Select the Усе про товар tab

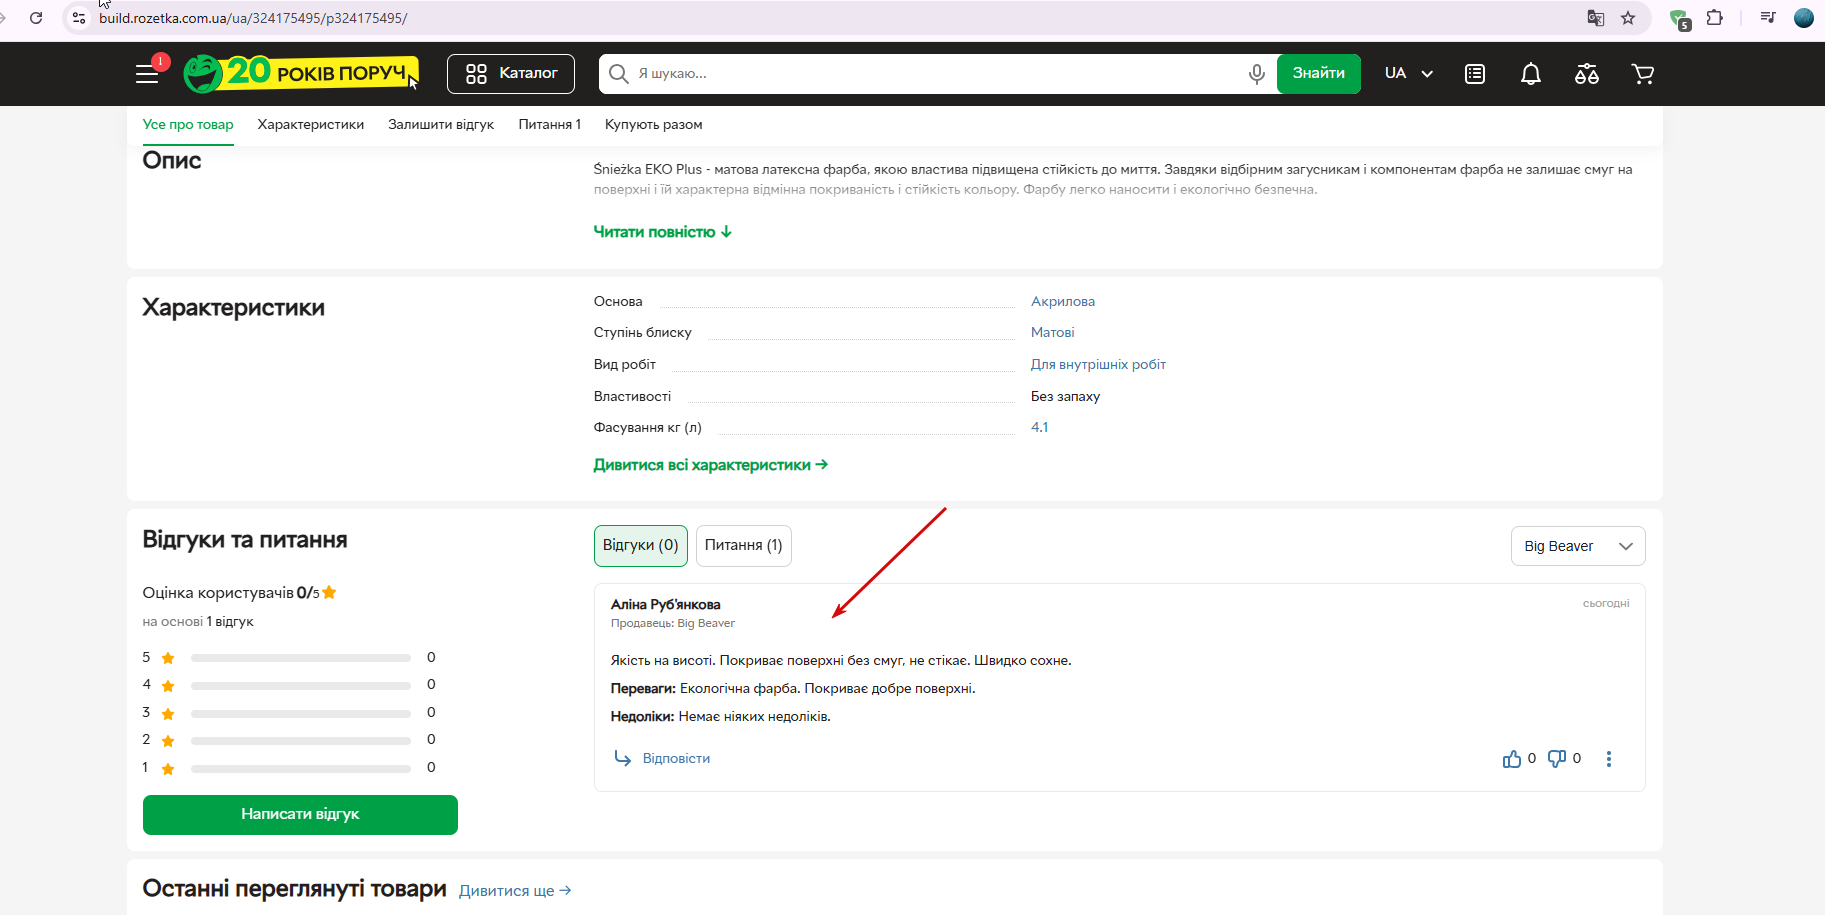188,125
